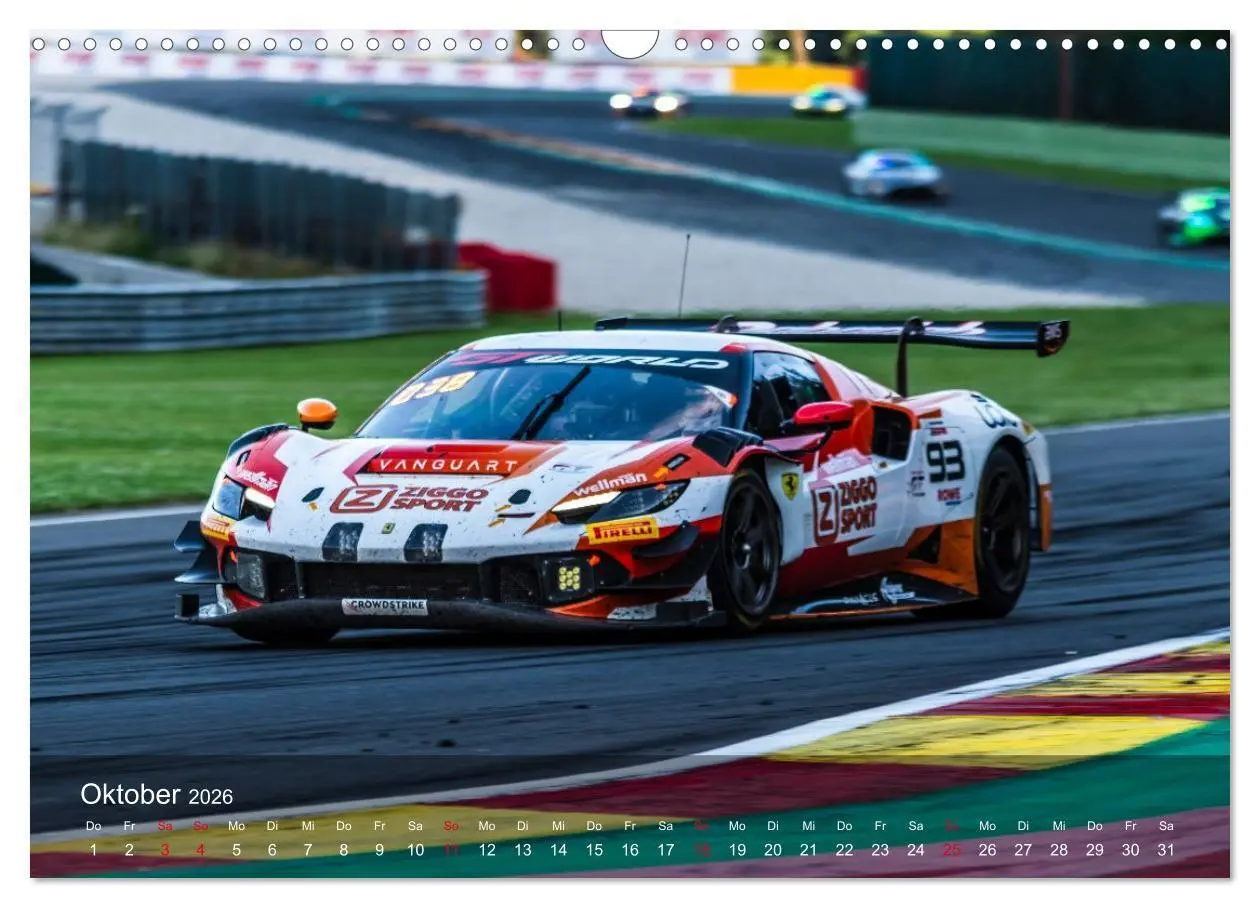Select date 9 in the calendar row

coord(379,850)
